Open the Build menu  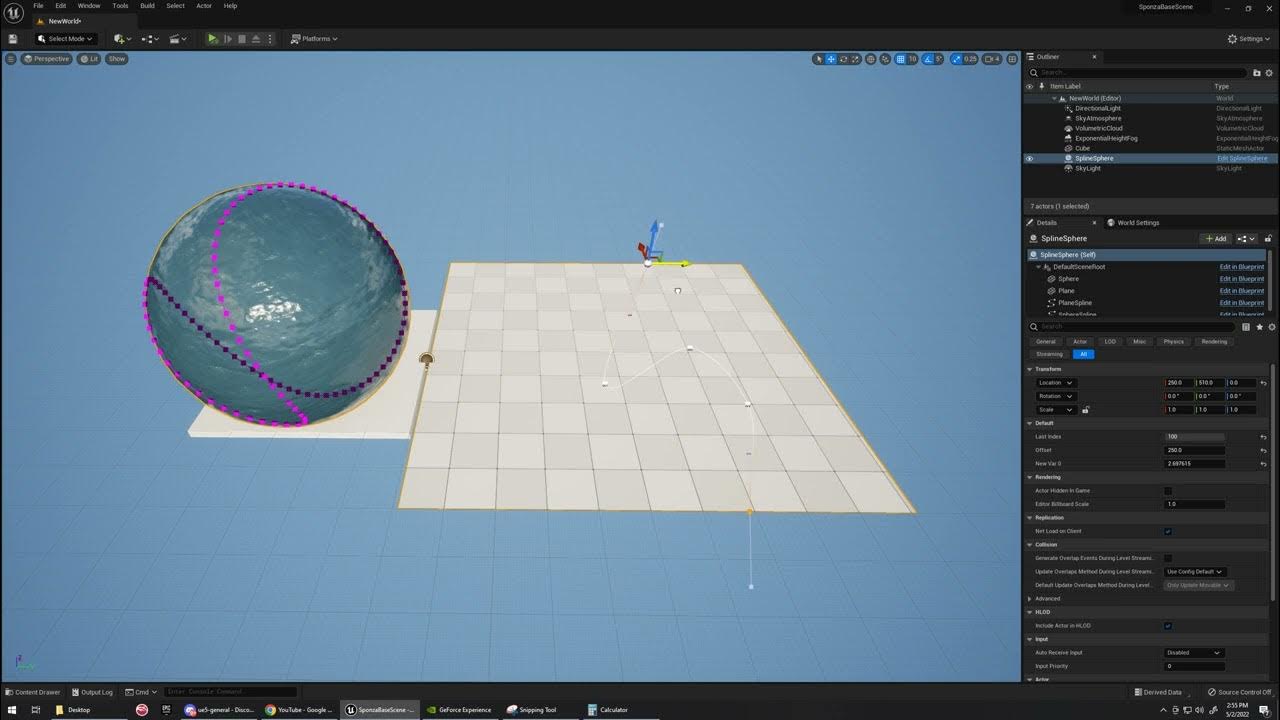147,6
